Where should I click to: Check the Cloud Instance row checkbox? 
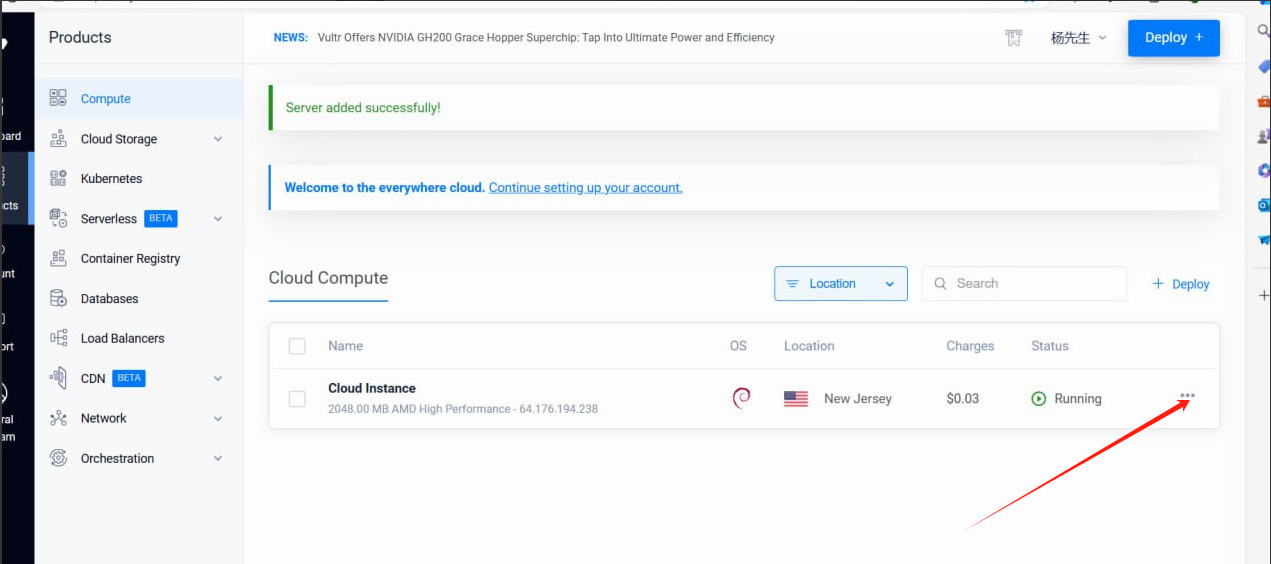(x=297, y=399)
